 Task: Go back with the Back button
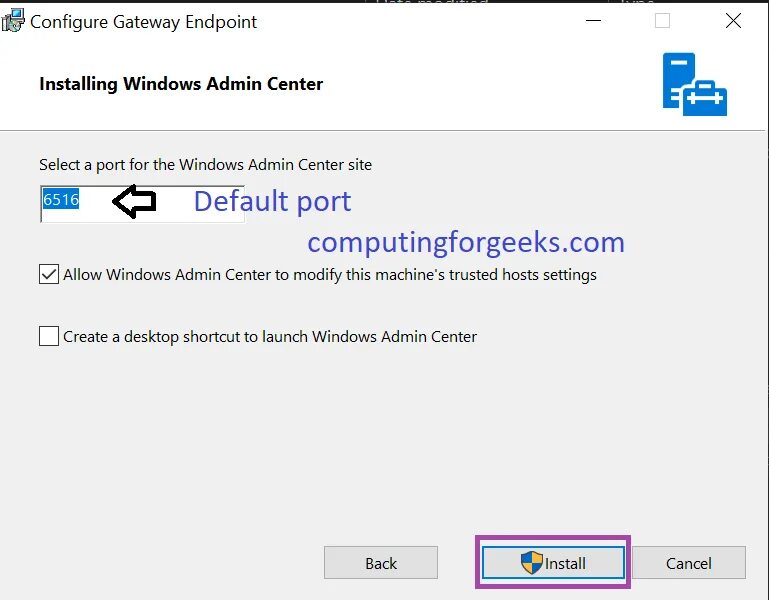[x=381, y=563]
